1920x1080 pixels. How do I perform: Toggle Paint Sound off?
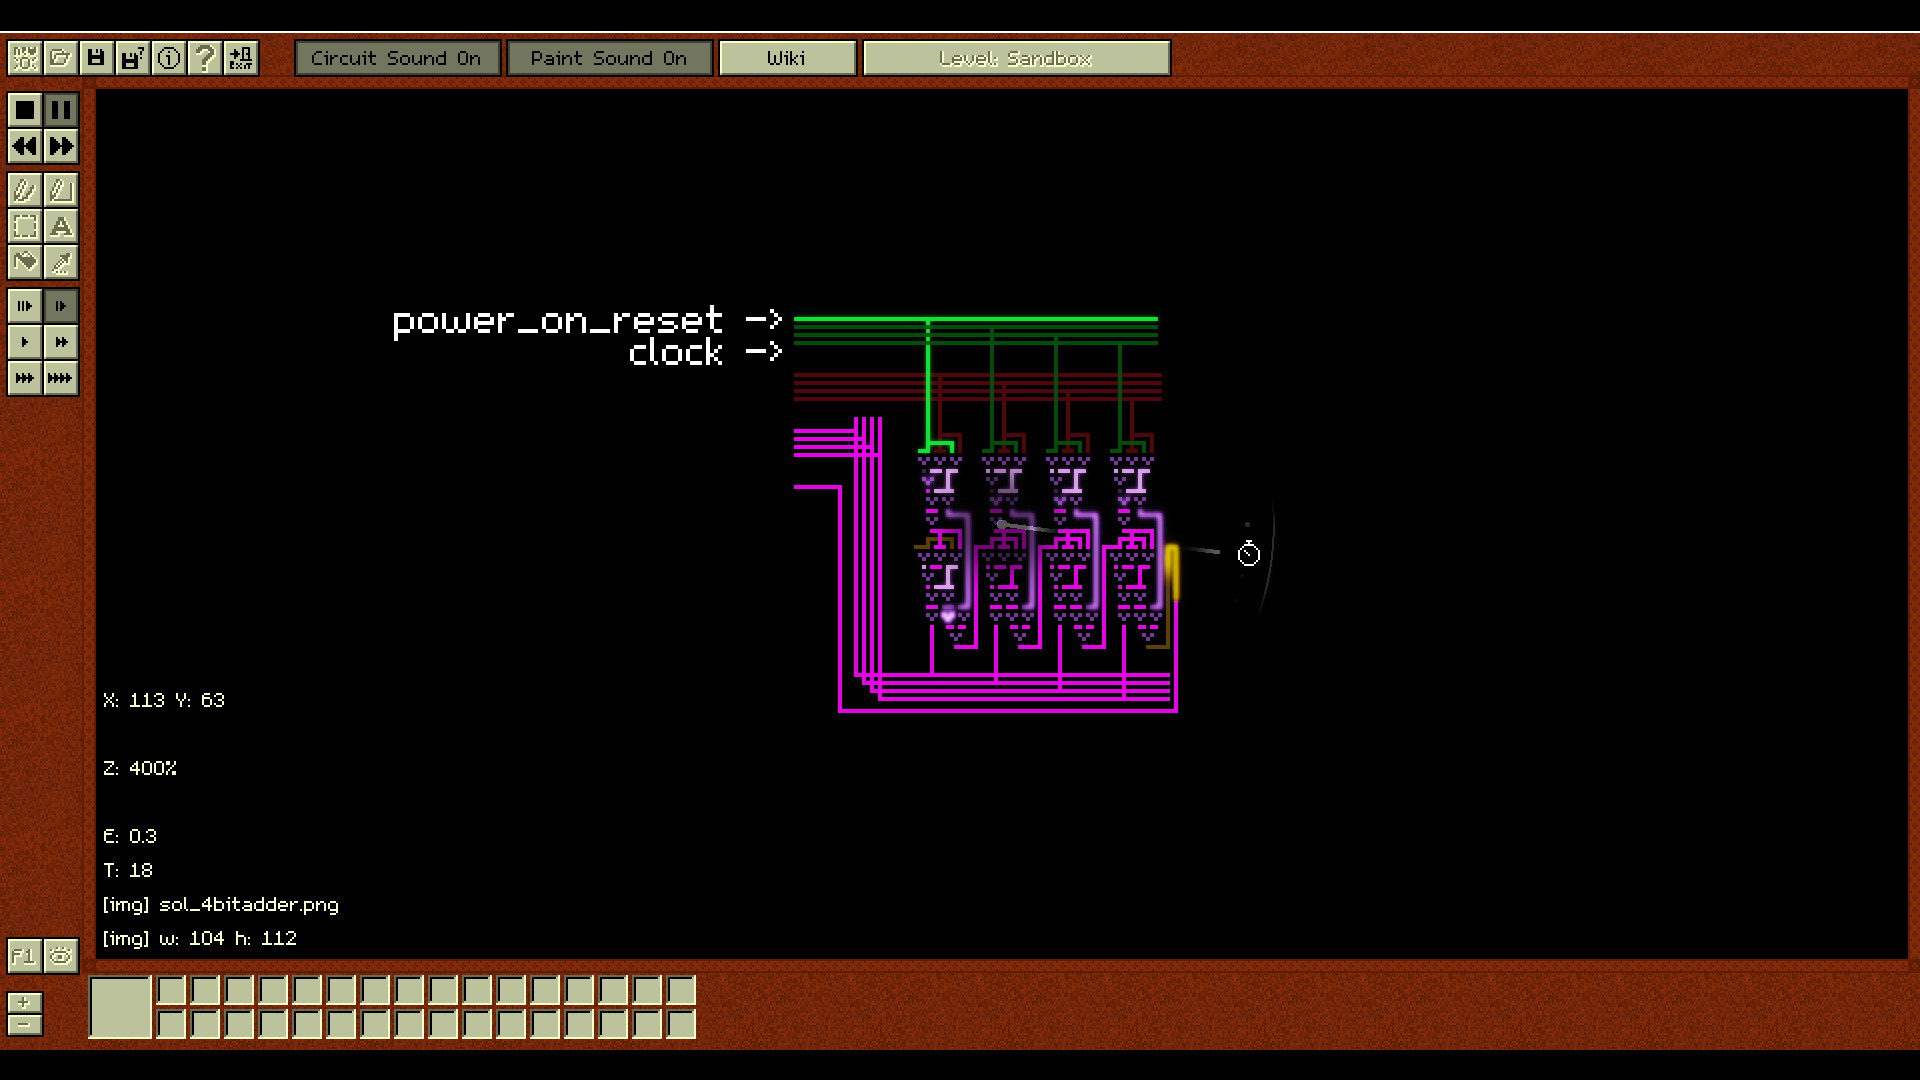point(610,57)
